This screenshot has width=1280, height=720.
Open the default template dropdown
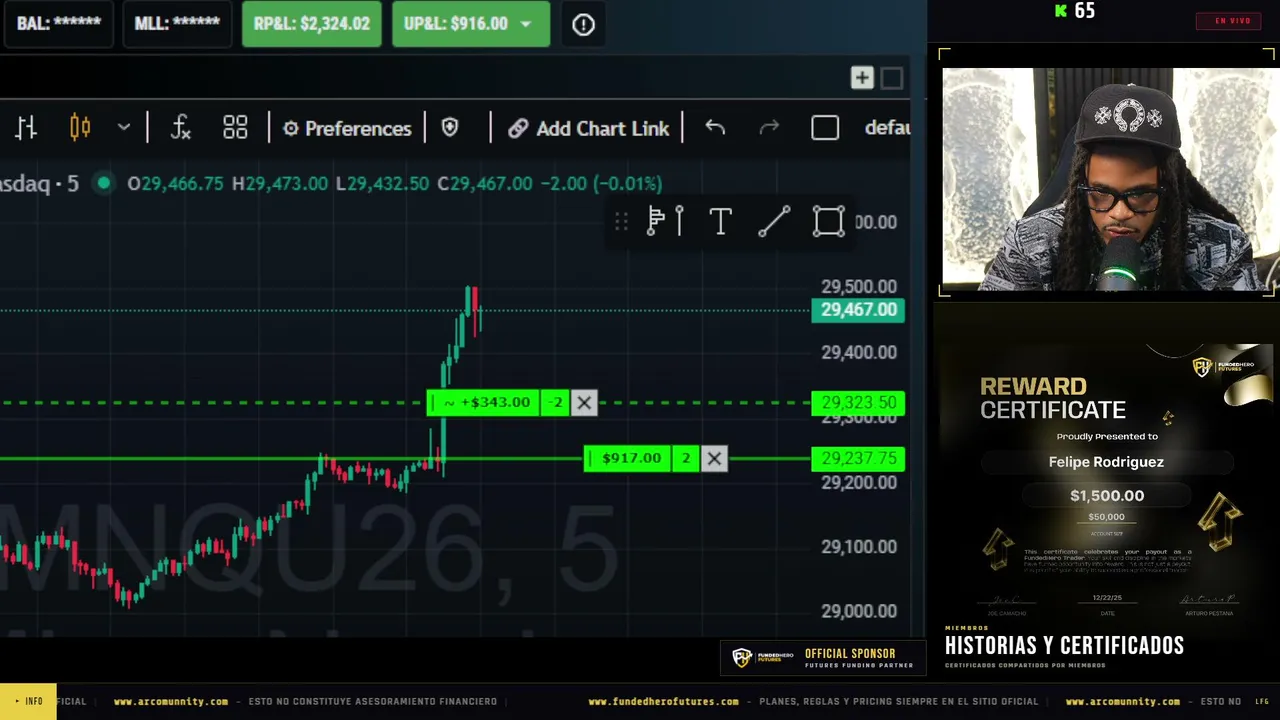pos(887,128)
